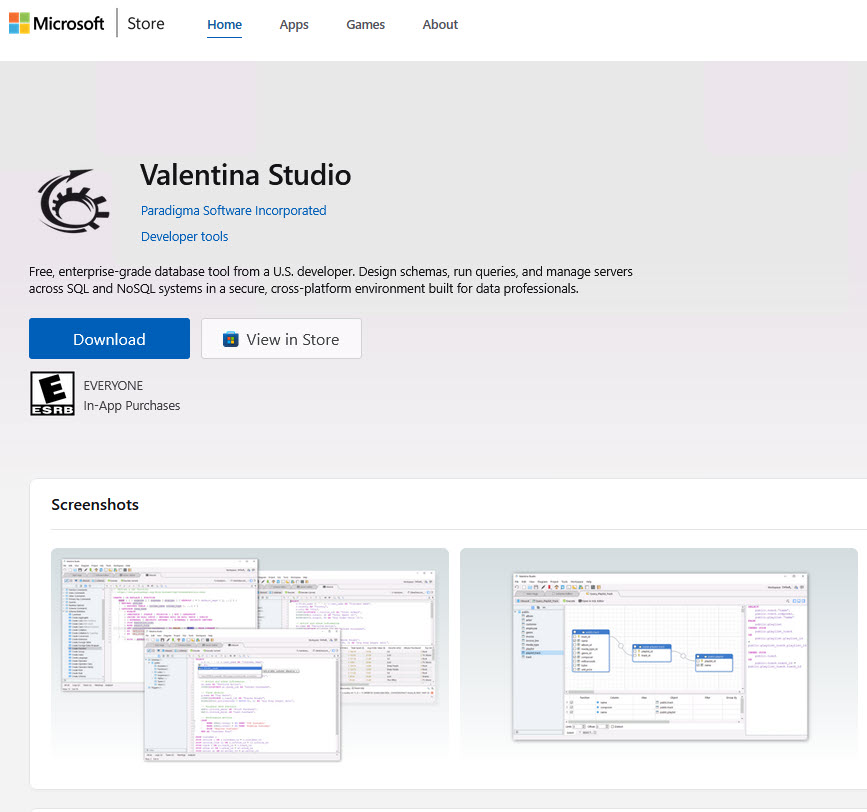Open the Developer tools category link
Screen dimensions: 867x812
(x=184, y=237)
